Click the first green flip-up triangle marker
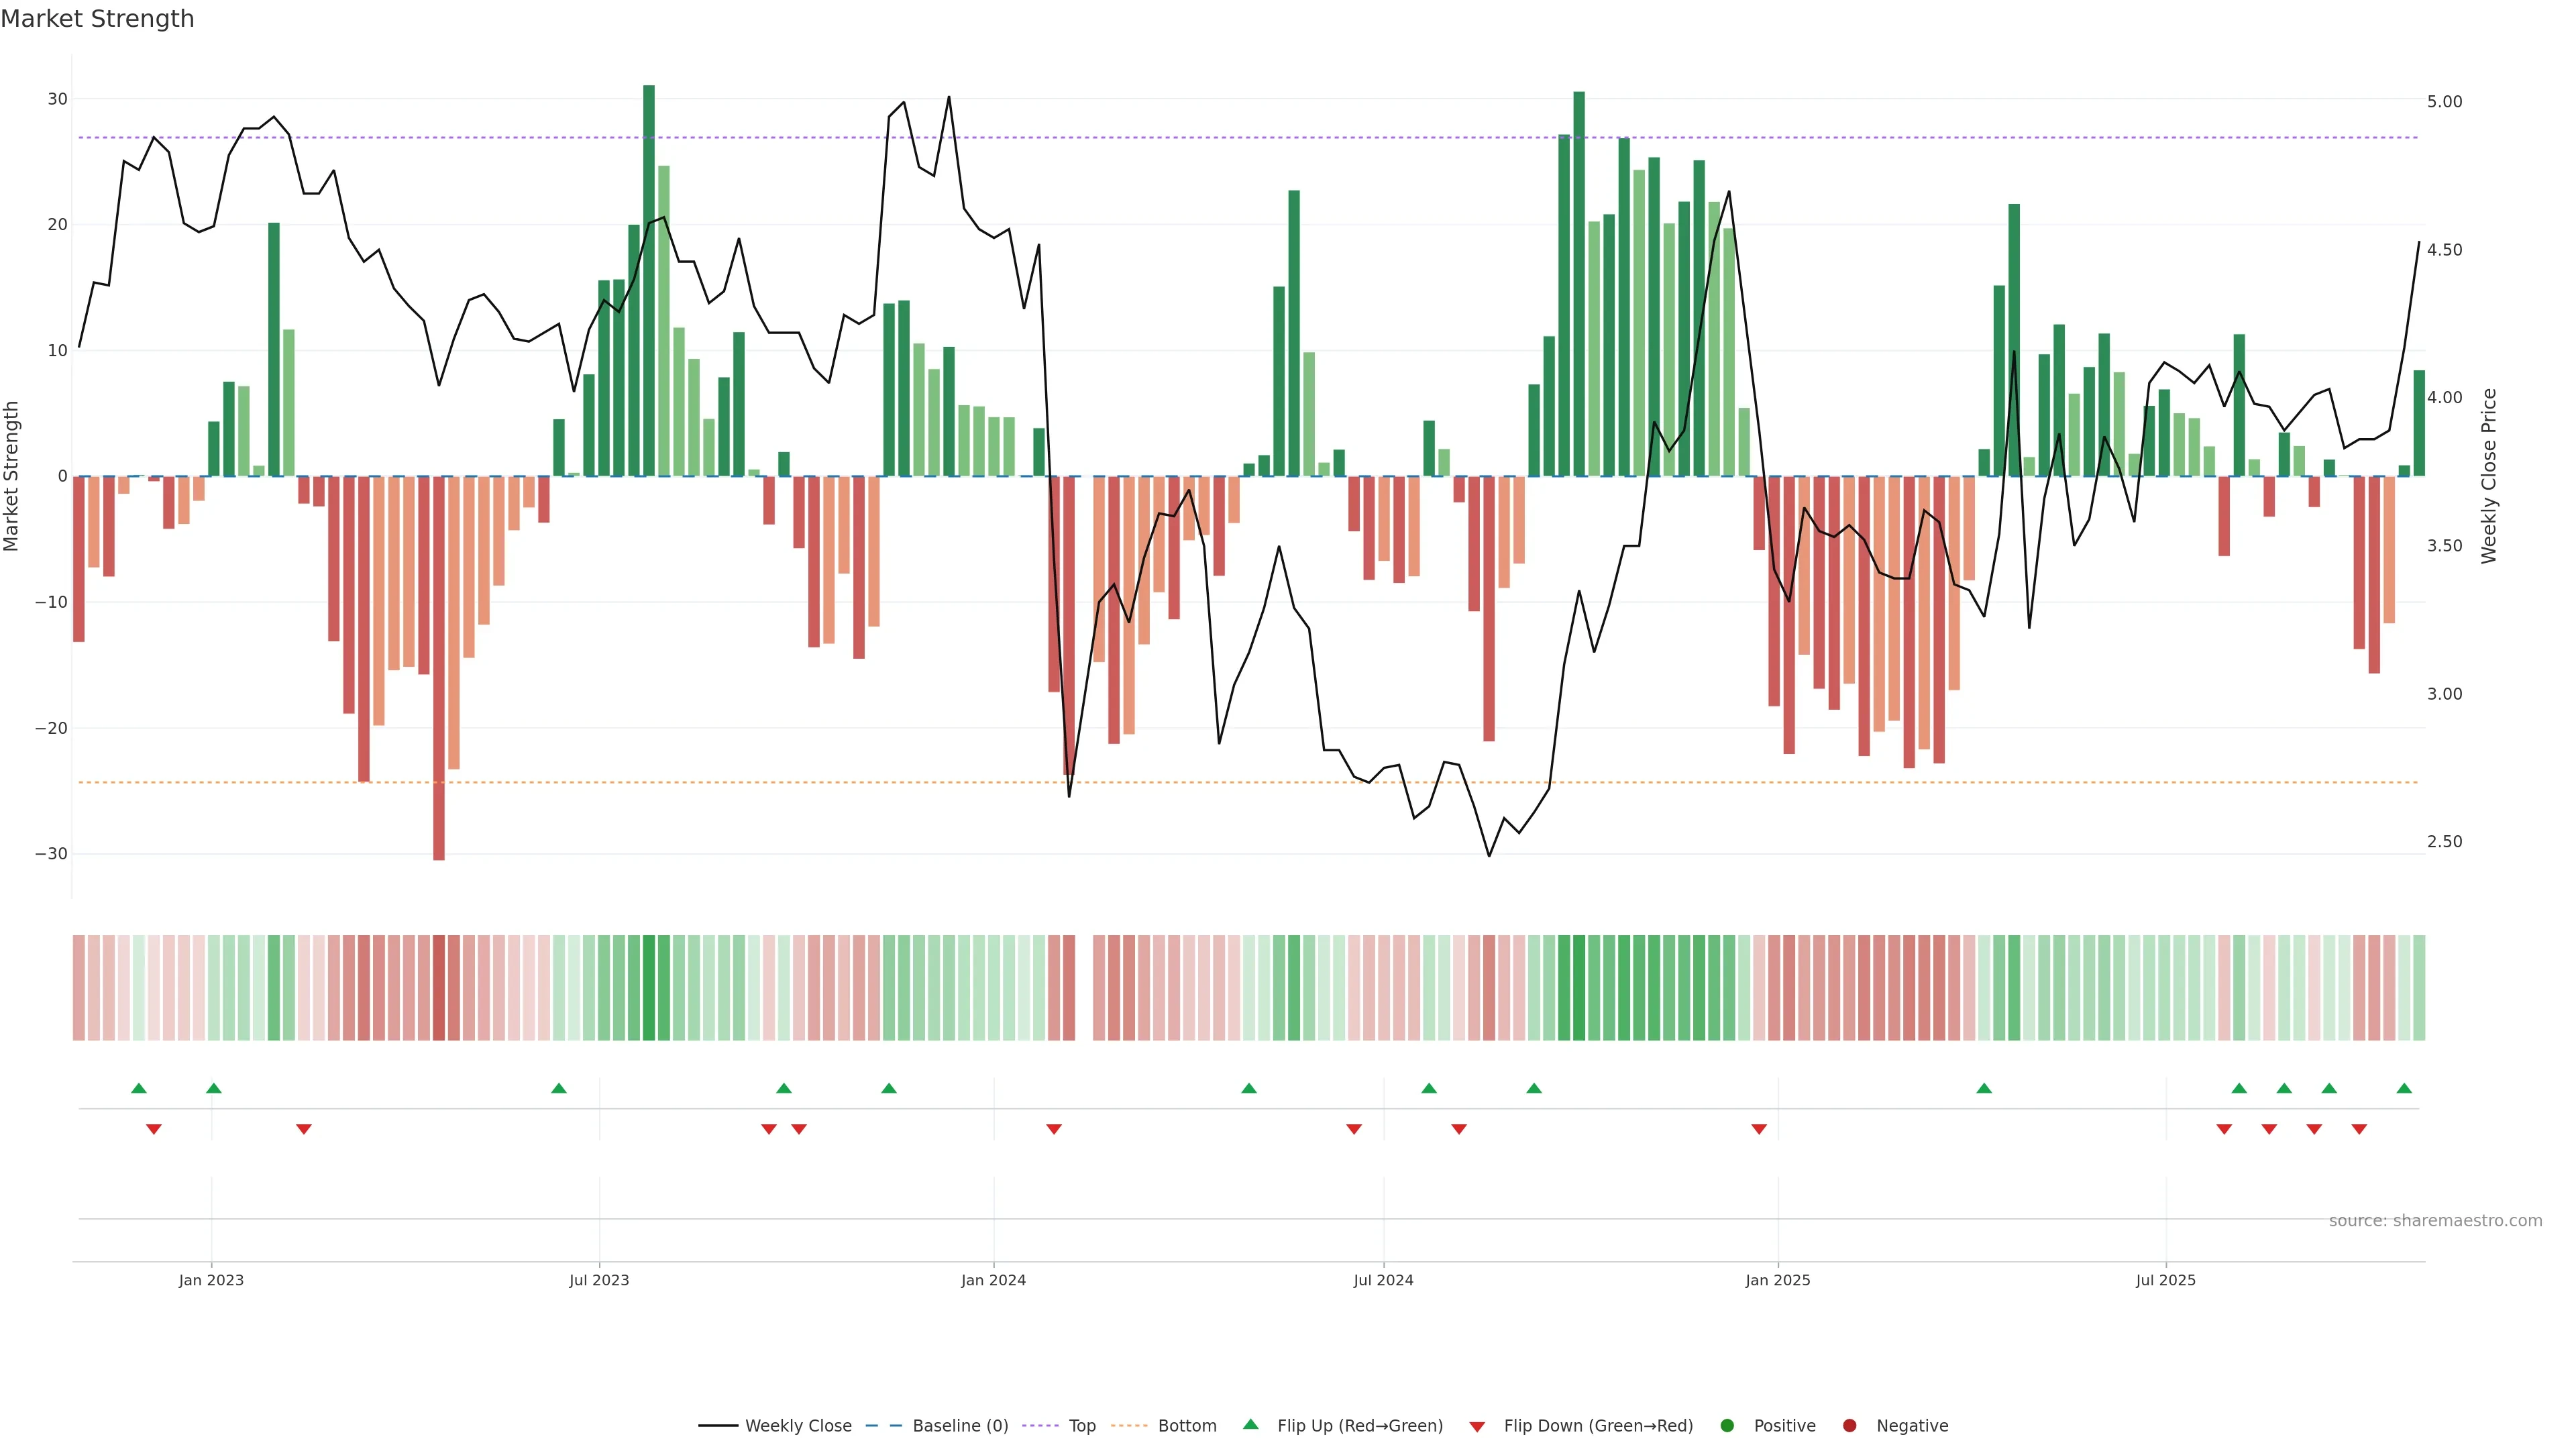2576x1449 pixels. click(139, 1088)
